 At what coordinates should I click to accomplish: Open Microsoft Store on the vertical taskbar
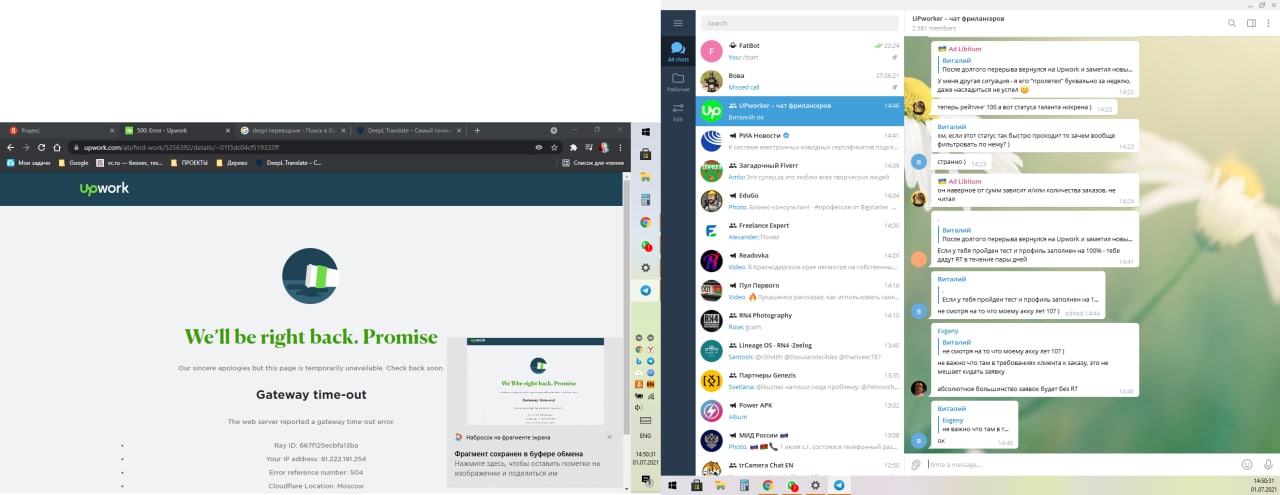pos(646,154)
